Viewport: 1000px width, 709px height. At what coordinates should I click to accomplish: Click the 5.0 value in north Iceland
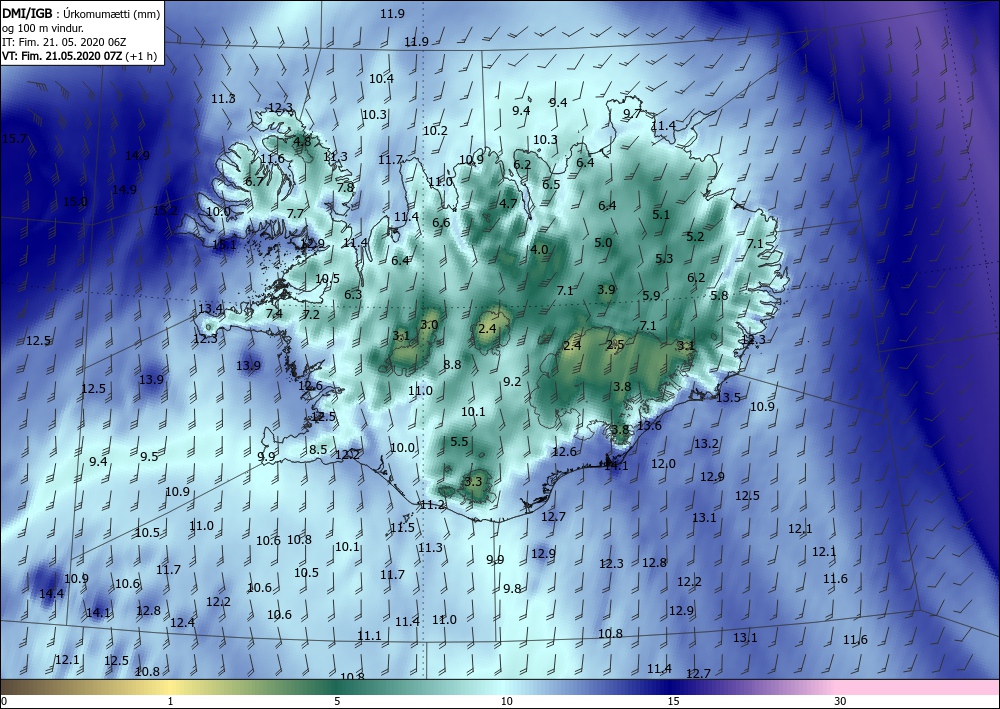[603, 242]
